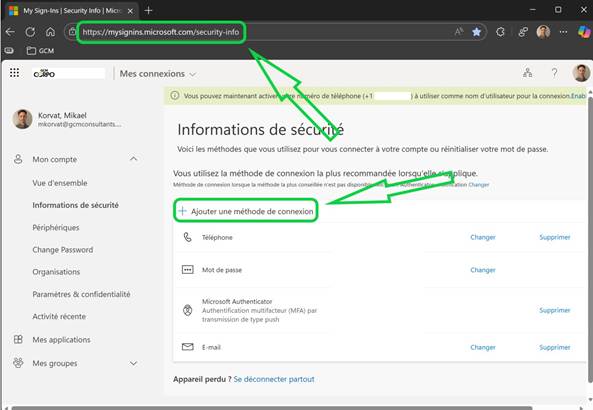This screenshot has width=593, height=410.
Task: Expand the Mes connexions dropdown
Action: tap(158, 74)
